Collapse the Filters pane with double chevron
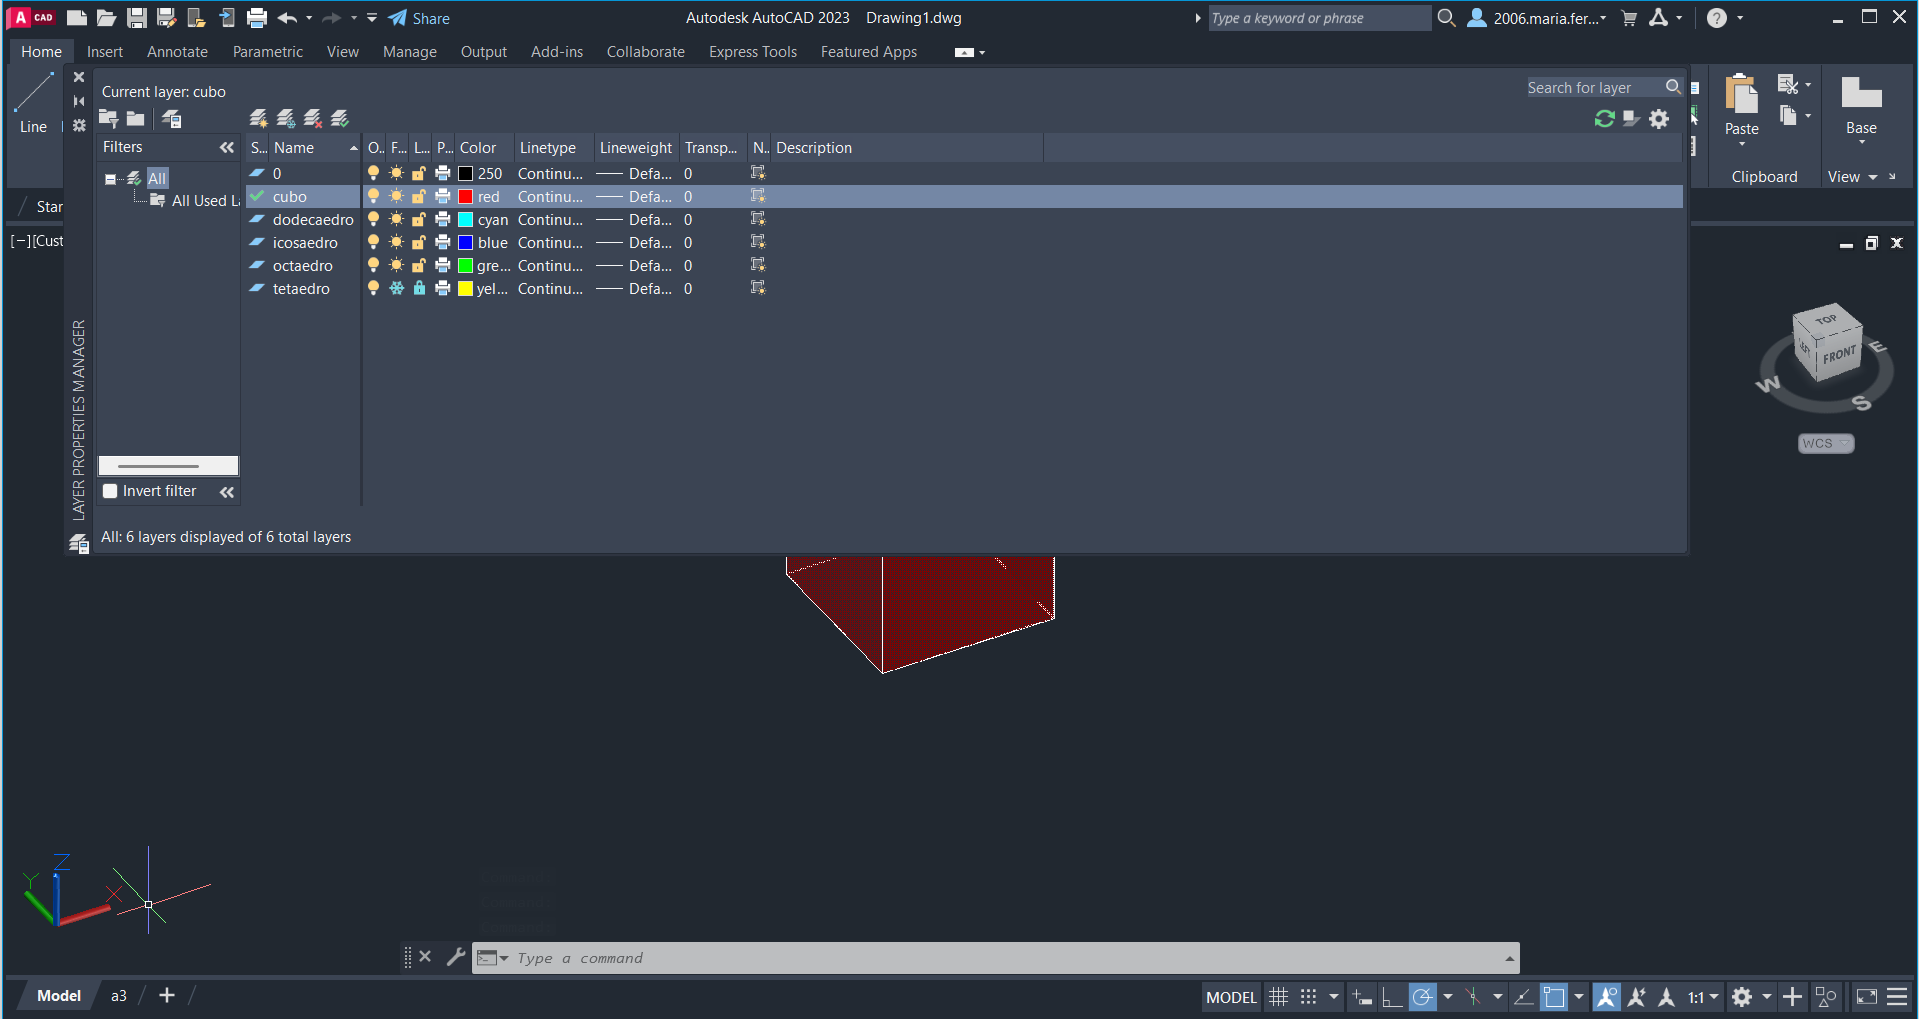The height and width of the screenshot is (1019, 1919). 227,147
